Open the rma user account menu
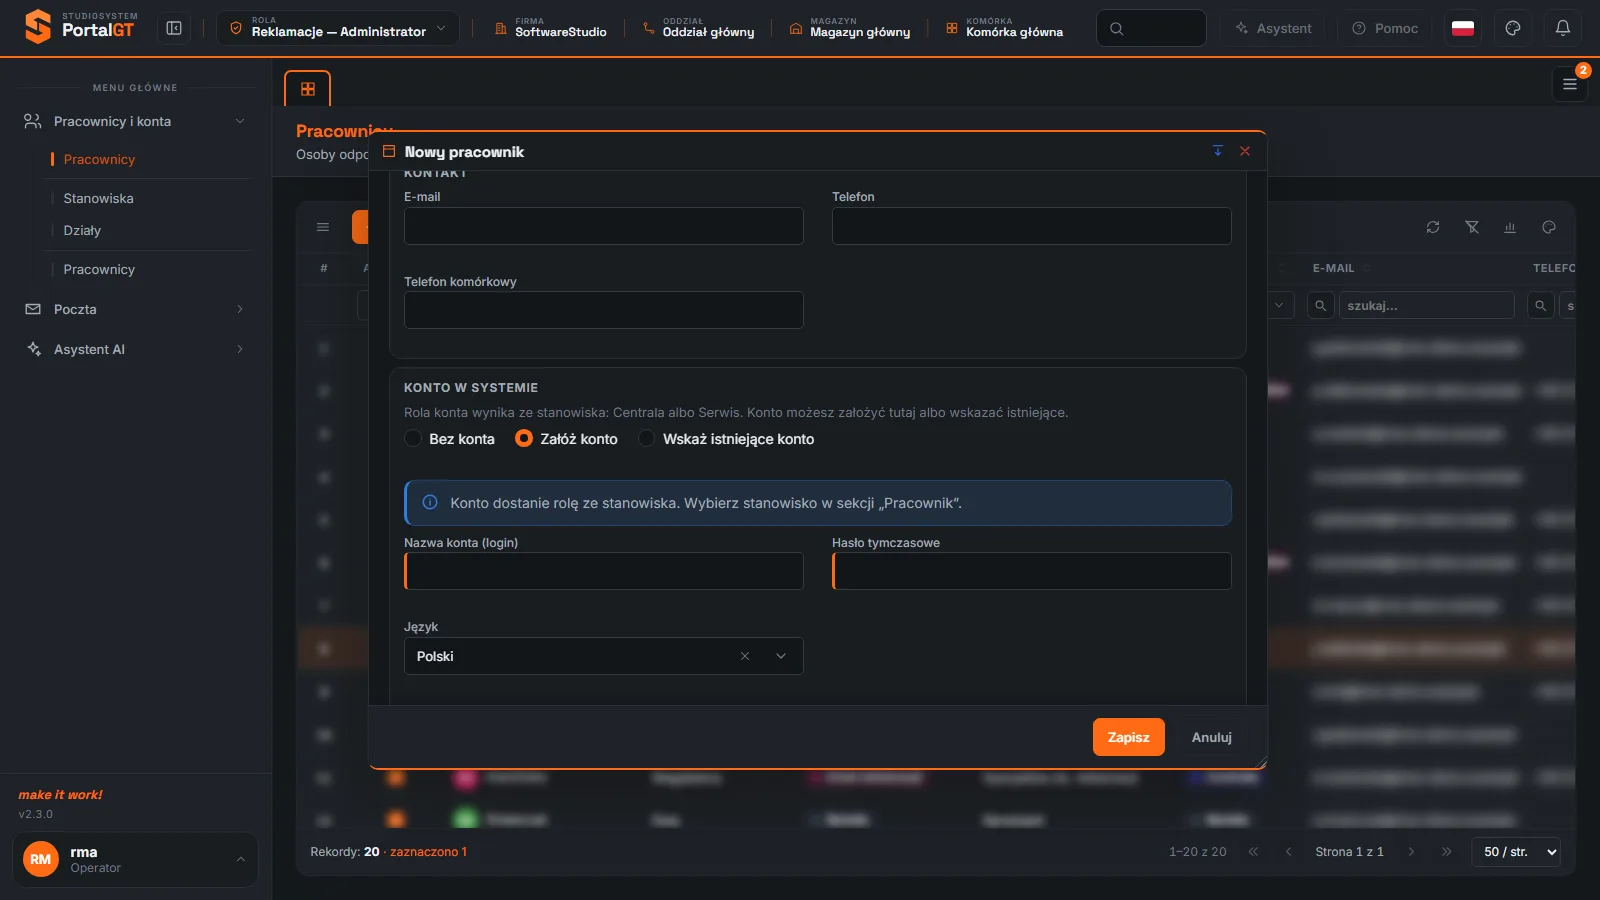Screen dimensions: 1600x900 [x=135, y=859]
